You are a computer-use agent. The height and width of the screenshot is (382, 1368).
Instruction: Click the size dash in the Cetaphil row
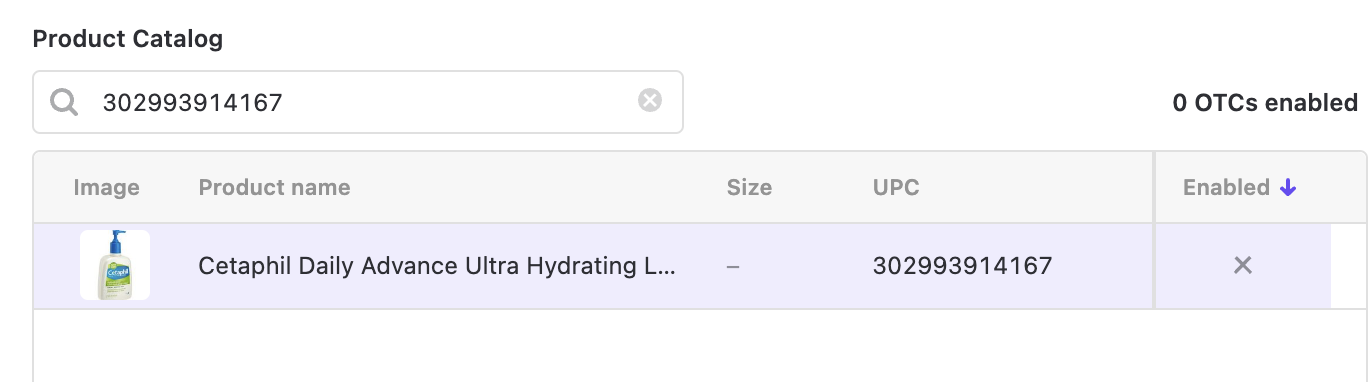733,267
